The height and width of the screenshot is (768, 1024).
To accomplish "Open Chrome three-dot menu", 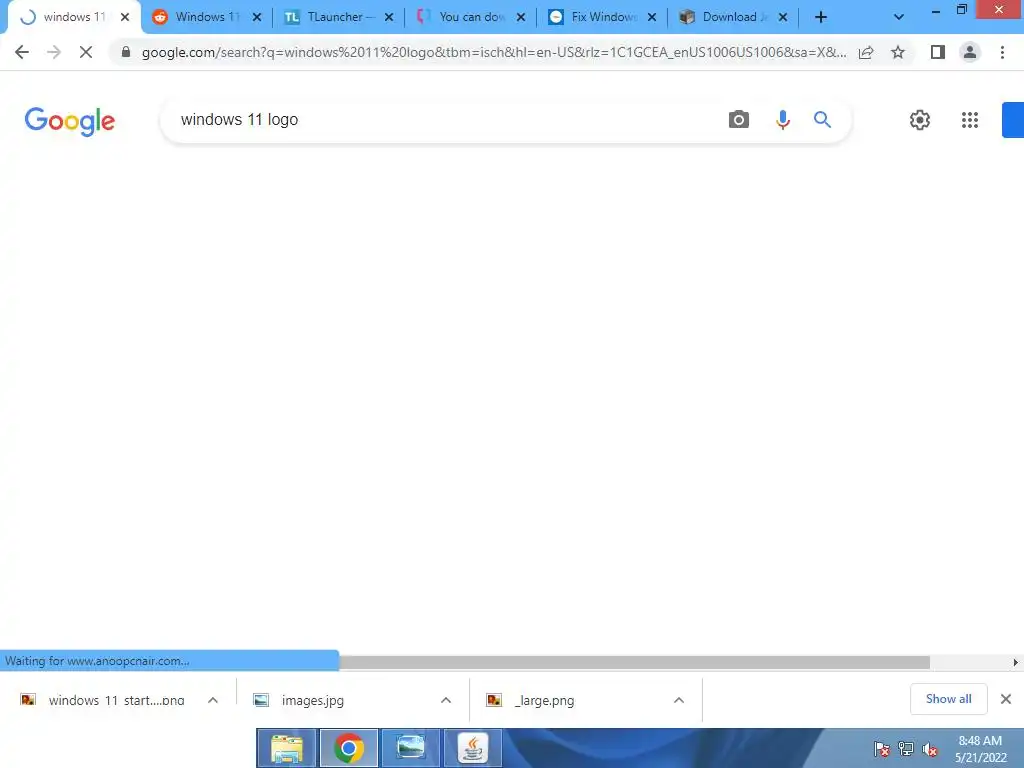I will pyautogui.click(x=1002, y=52).
